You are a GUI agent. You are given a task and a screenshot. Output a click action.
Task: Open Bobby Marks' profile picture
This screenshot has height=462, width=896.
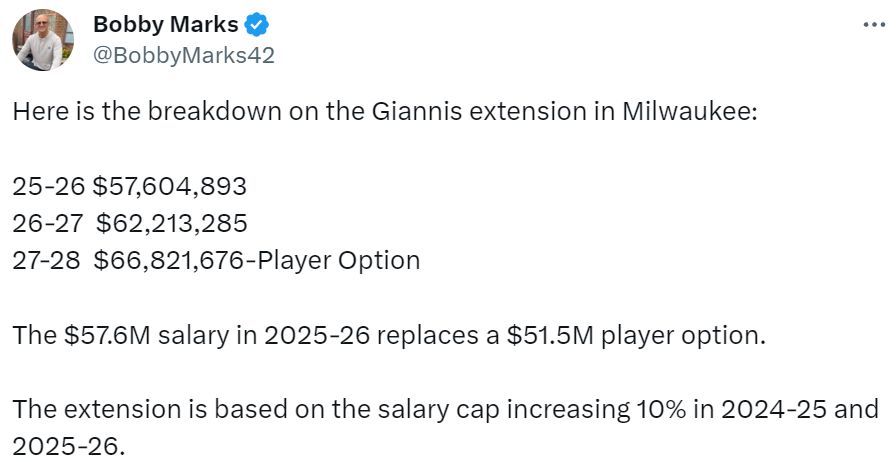43,40
